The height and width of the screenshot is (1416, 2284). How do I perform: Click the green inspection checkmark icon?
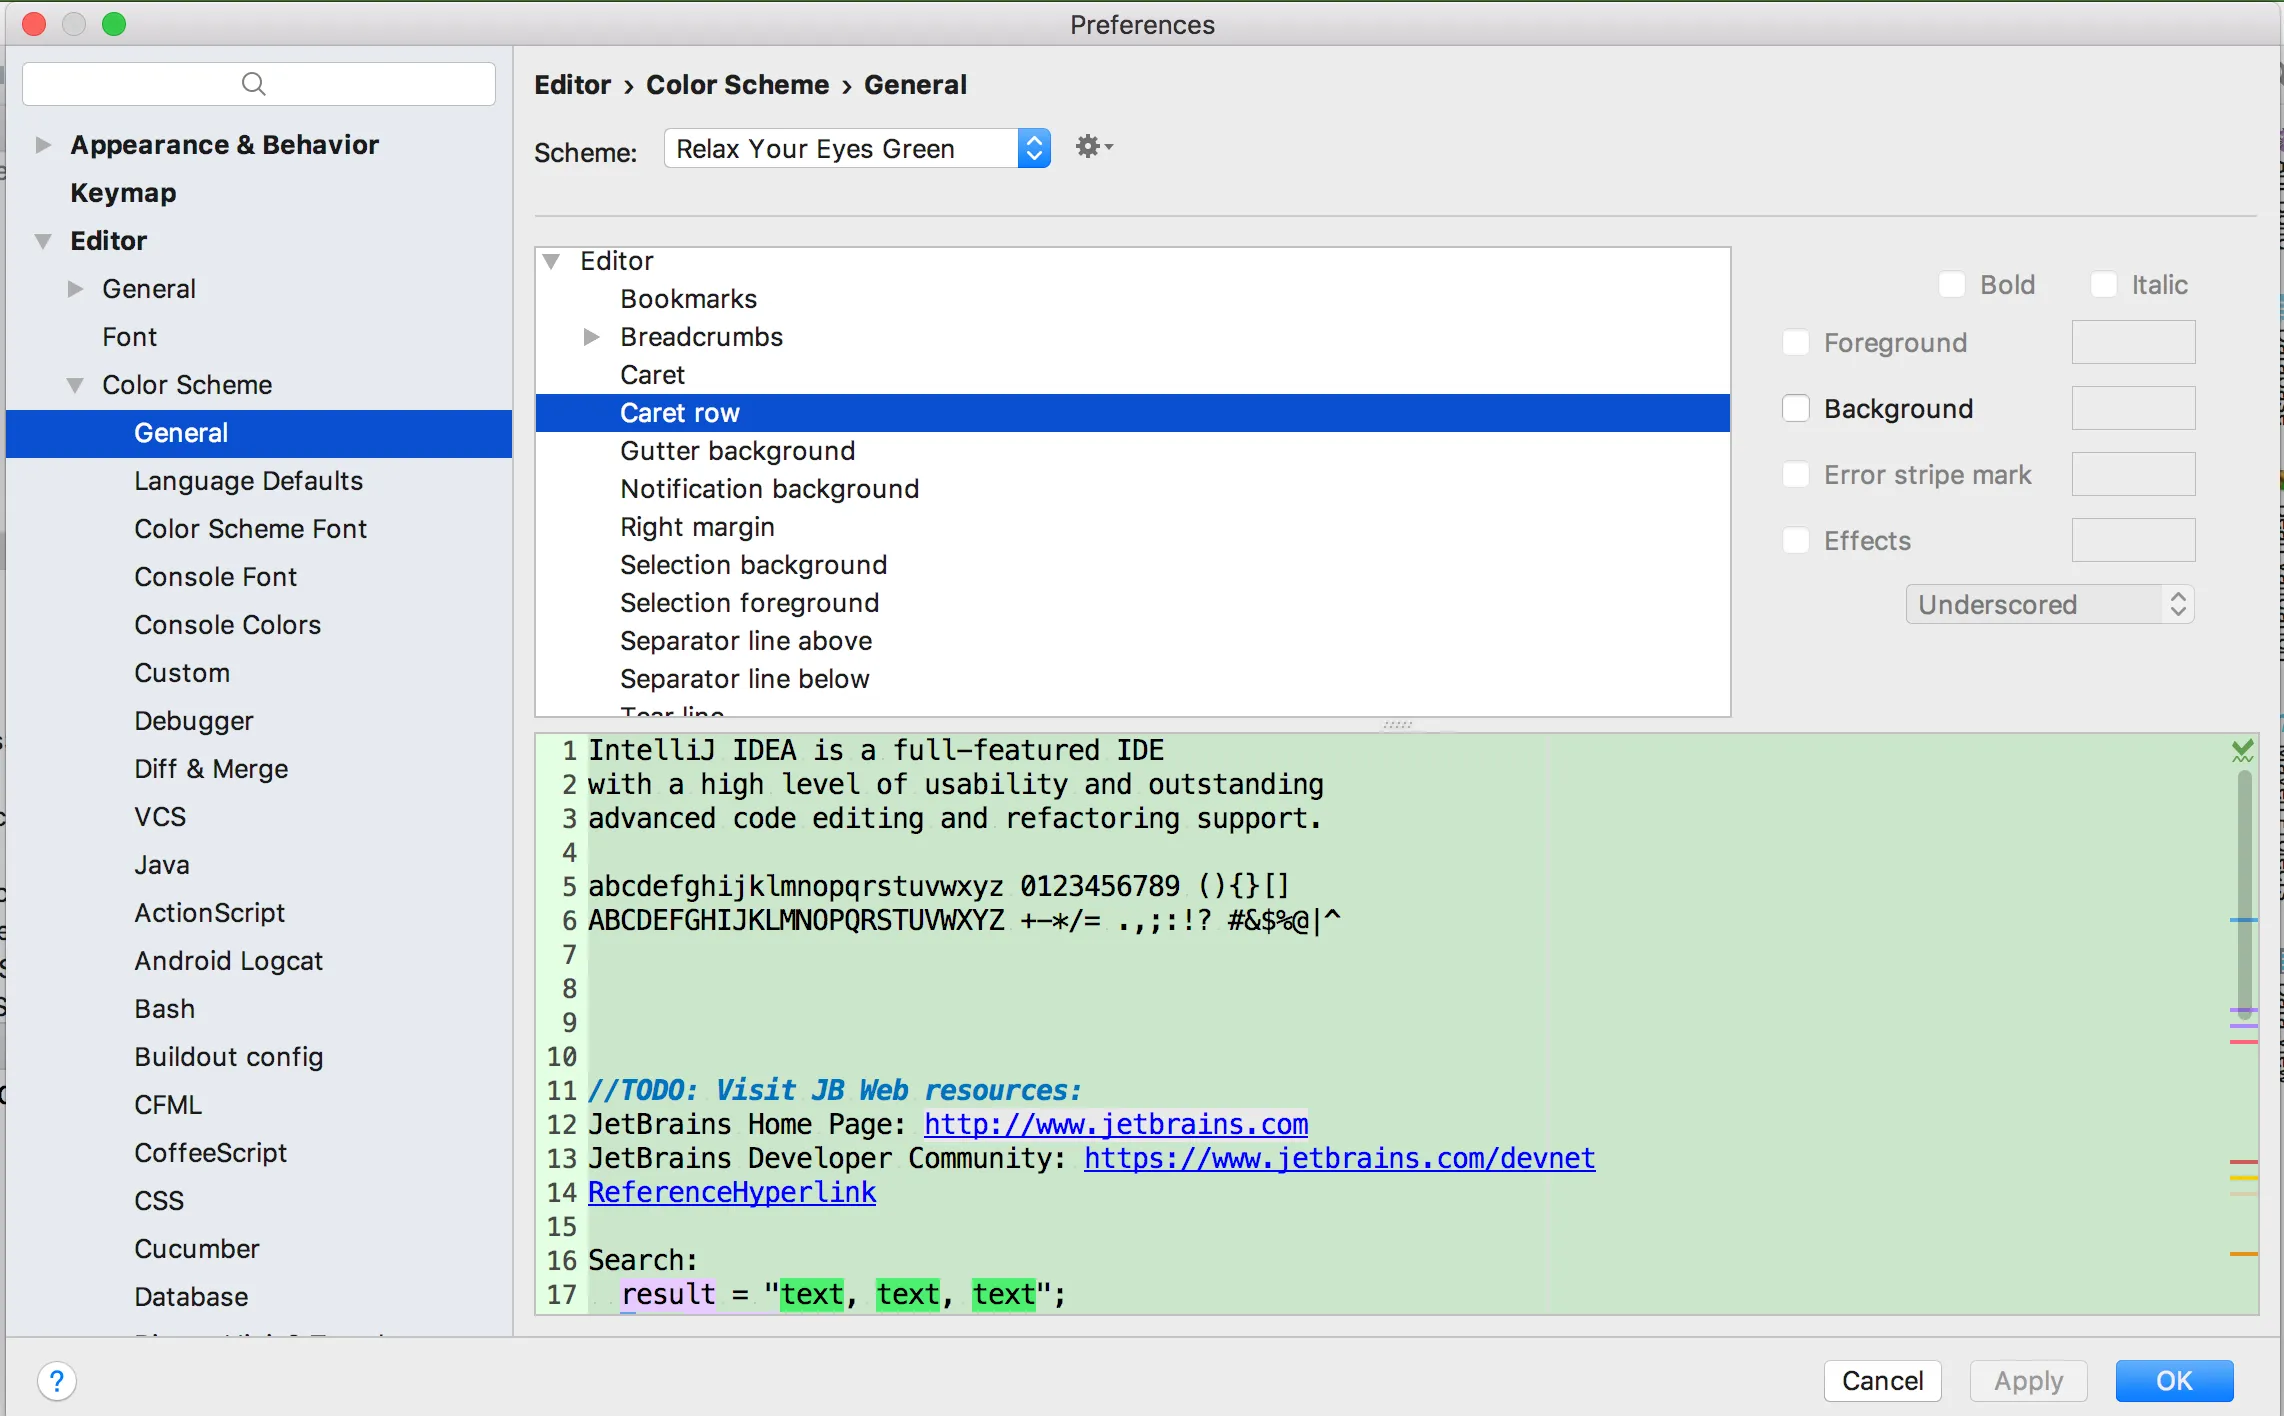2242,751
